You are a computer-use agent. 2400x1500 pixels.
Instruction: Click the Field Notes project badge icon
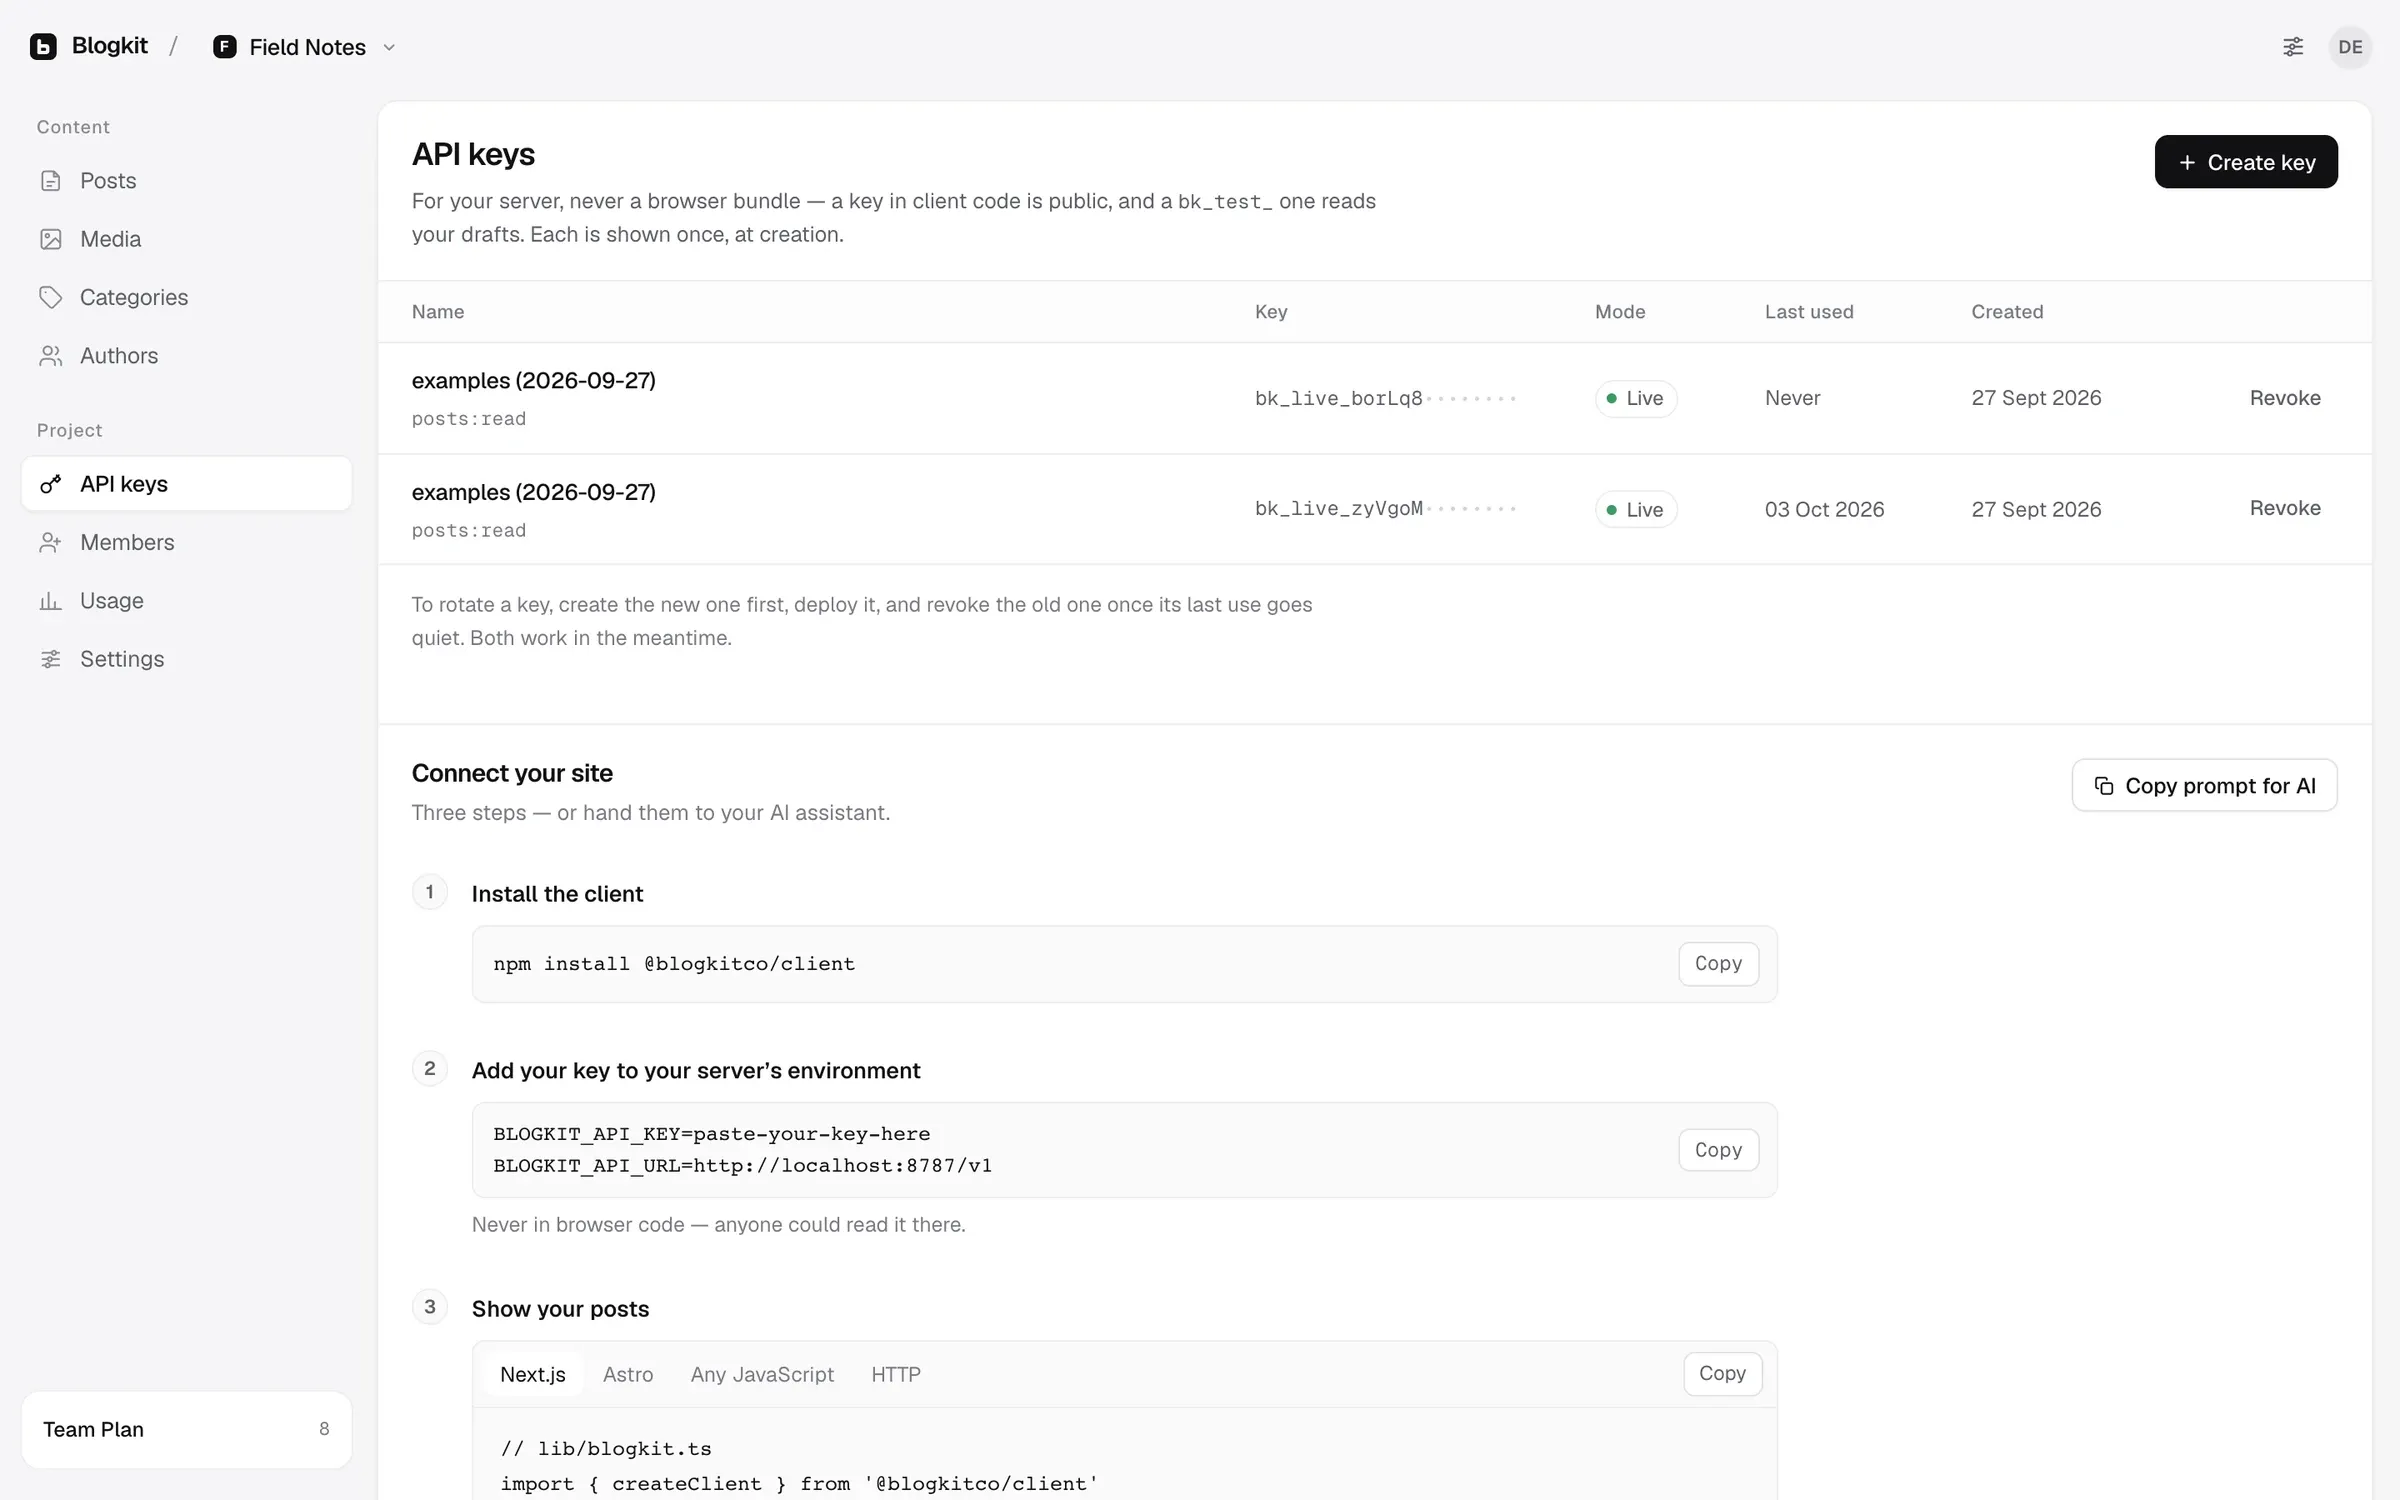click(225, 47)
